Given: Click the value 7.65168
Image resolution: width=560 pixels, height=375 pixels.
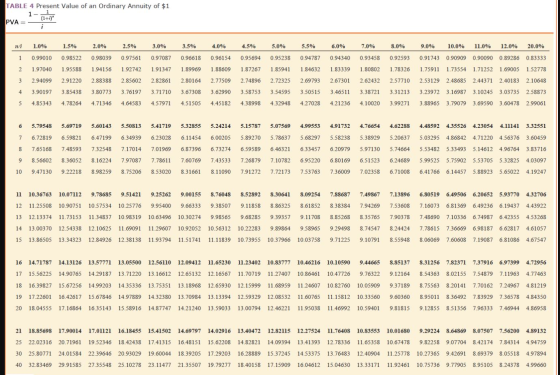Looking at the screenshot, I should click(42, 149).
